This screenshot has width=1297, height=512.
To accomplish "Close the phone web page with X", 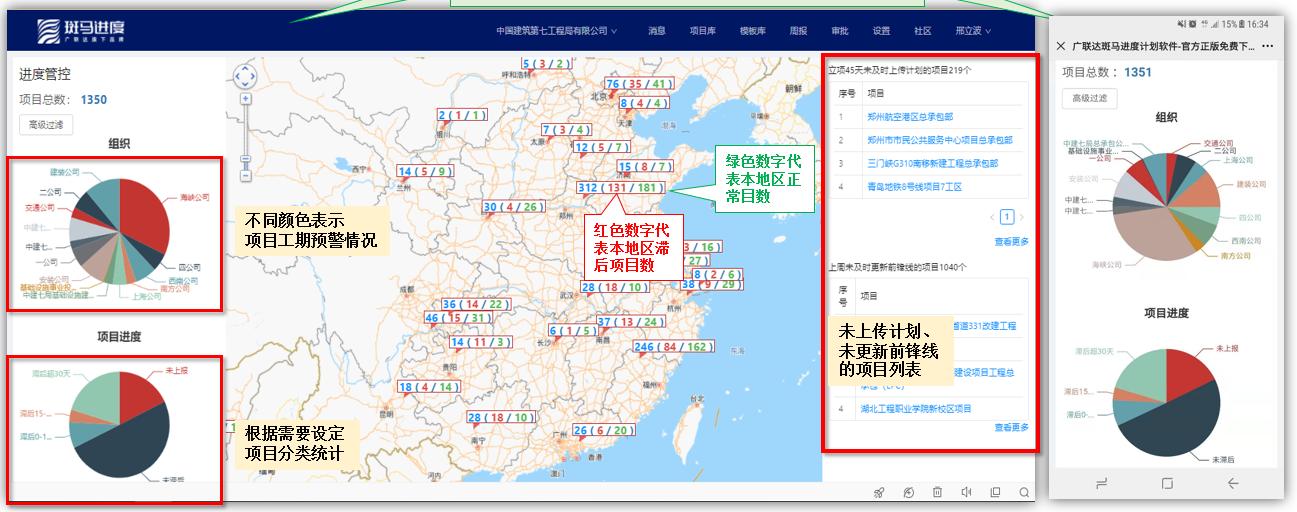I will tap(1061, 46).
